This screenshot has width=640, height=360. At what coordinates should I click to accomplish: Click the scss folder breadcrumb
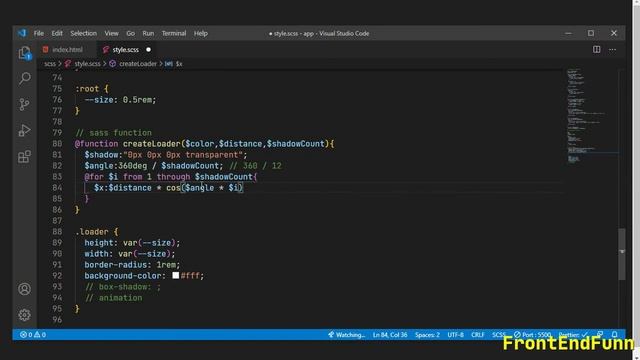click(x=50, y=64)
